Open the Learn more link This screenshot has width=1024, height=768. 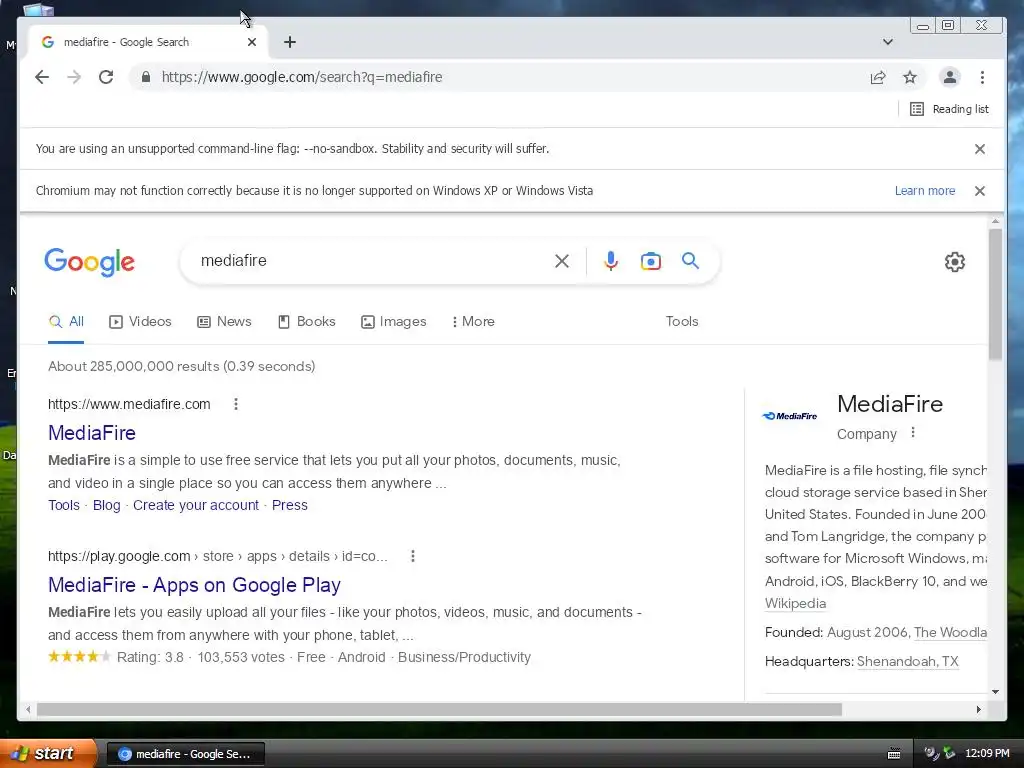pyautogui.click(x=925, y=191)
